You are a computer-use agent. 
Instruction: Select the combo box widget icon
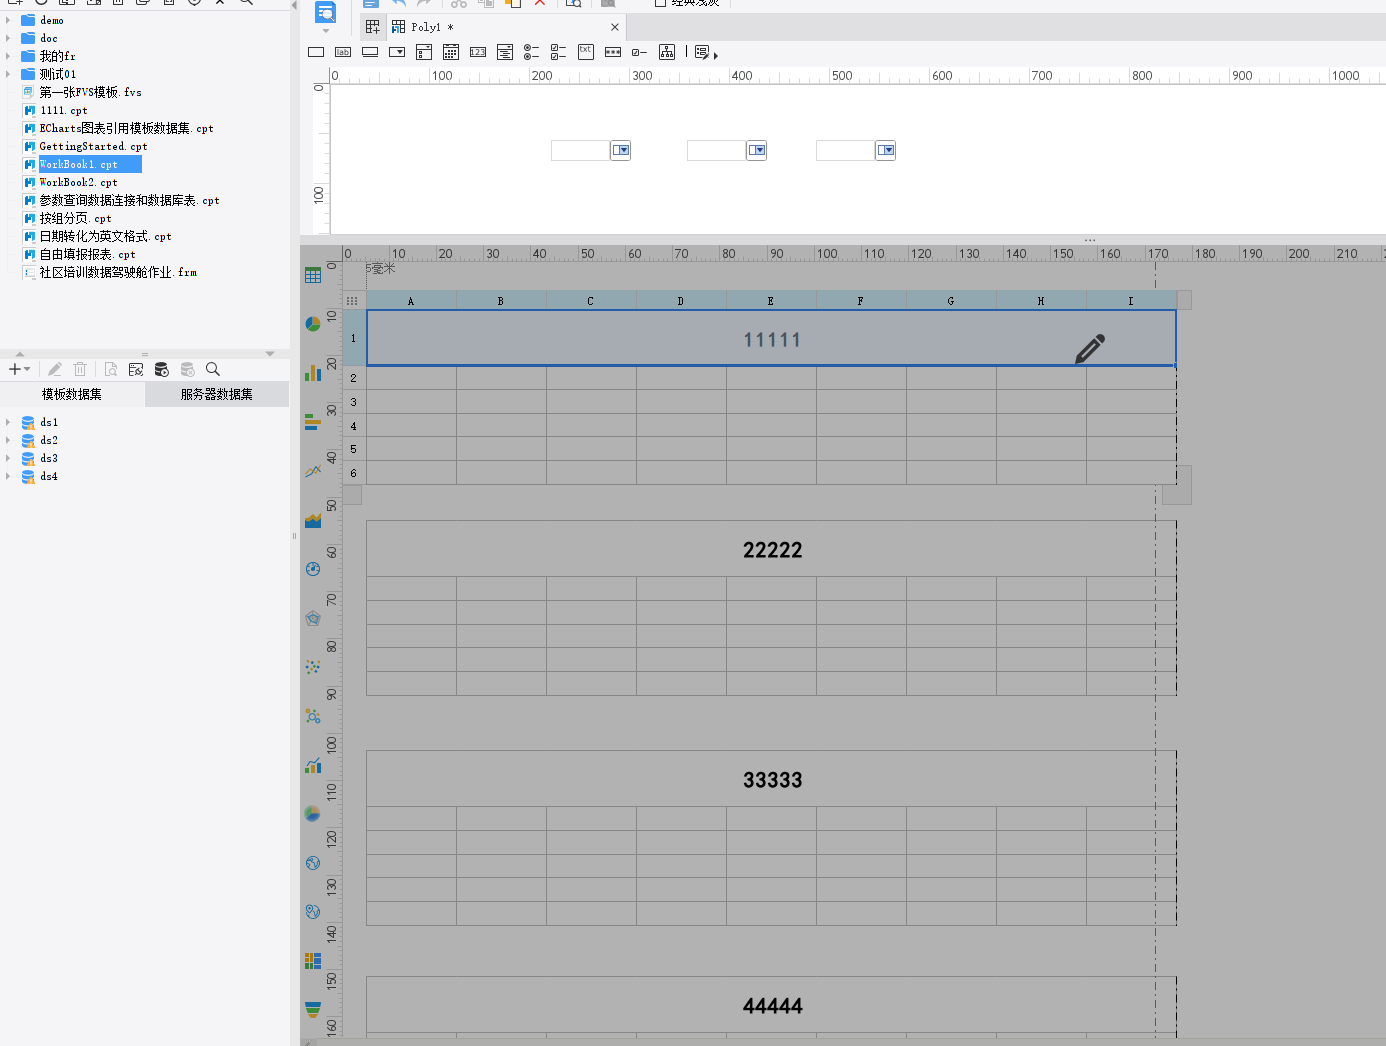coord(397,52)
